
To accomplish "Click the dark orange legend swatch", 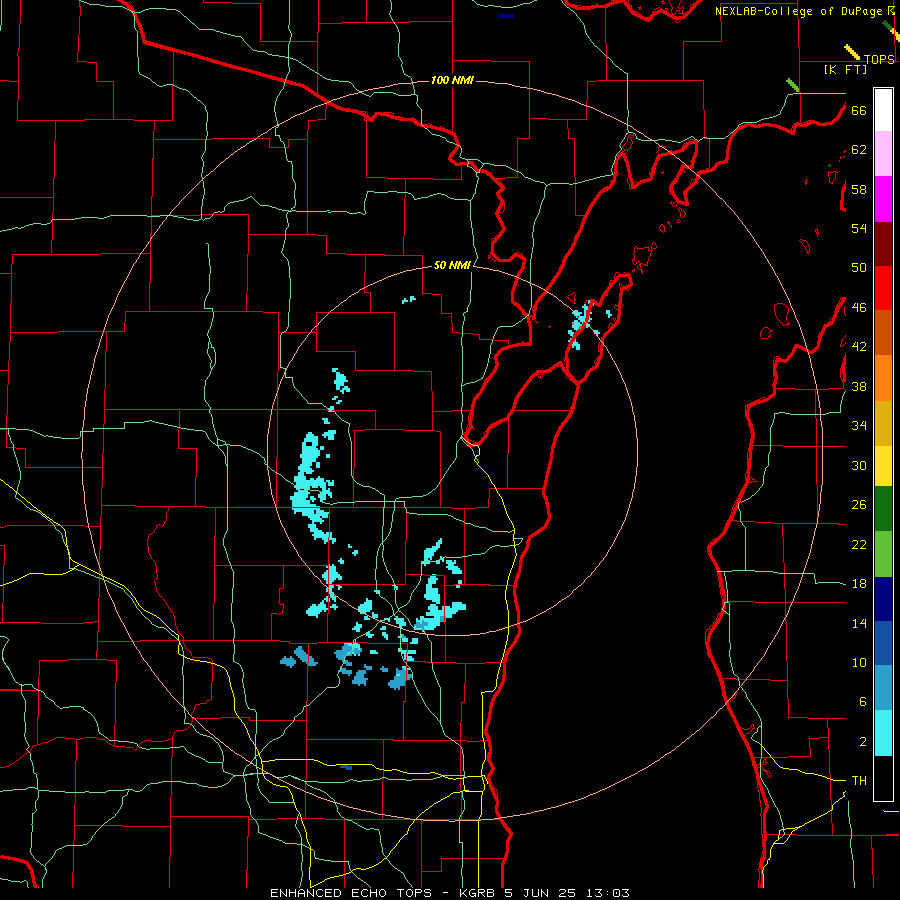I will pyautogui.click(x=883, y=333).
